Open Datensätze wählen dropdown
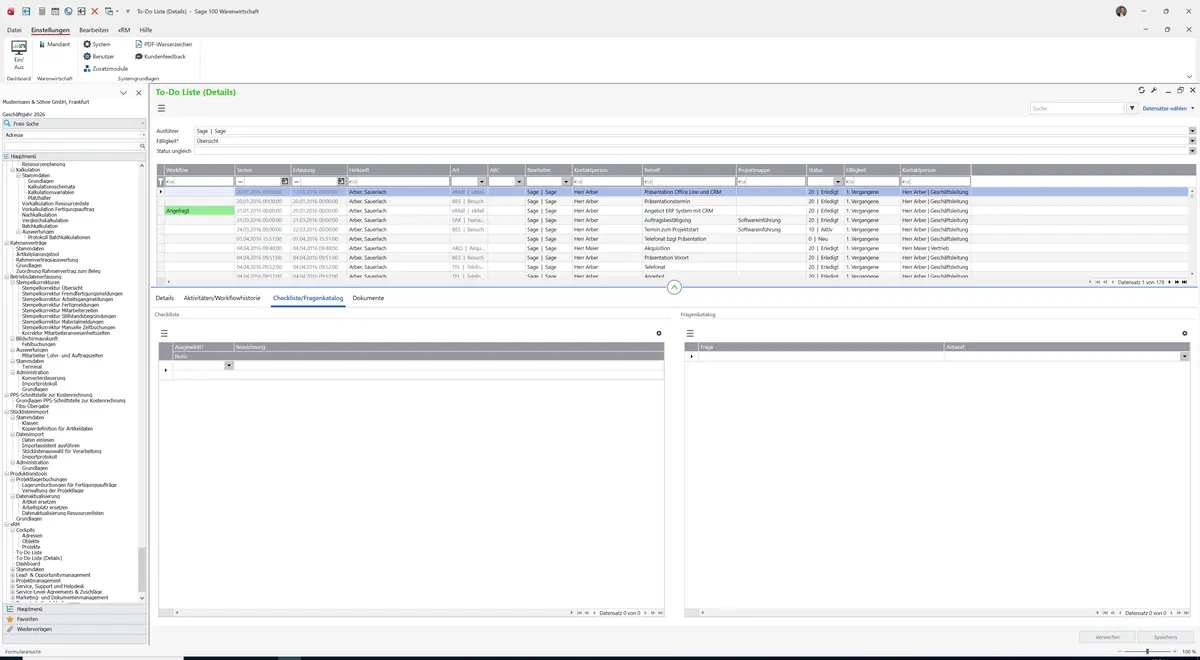The width and height of the screenshot is (1200, 660). tap(1168, 108)
